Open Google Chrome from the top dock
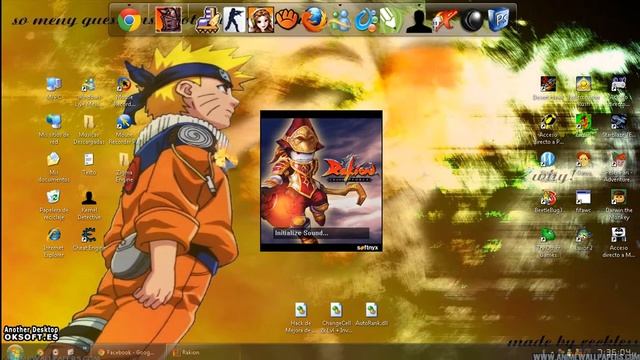This screenshot has width=640, height=360. coord(129,20)
